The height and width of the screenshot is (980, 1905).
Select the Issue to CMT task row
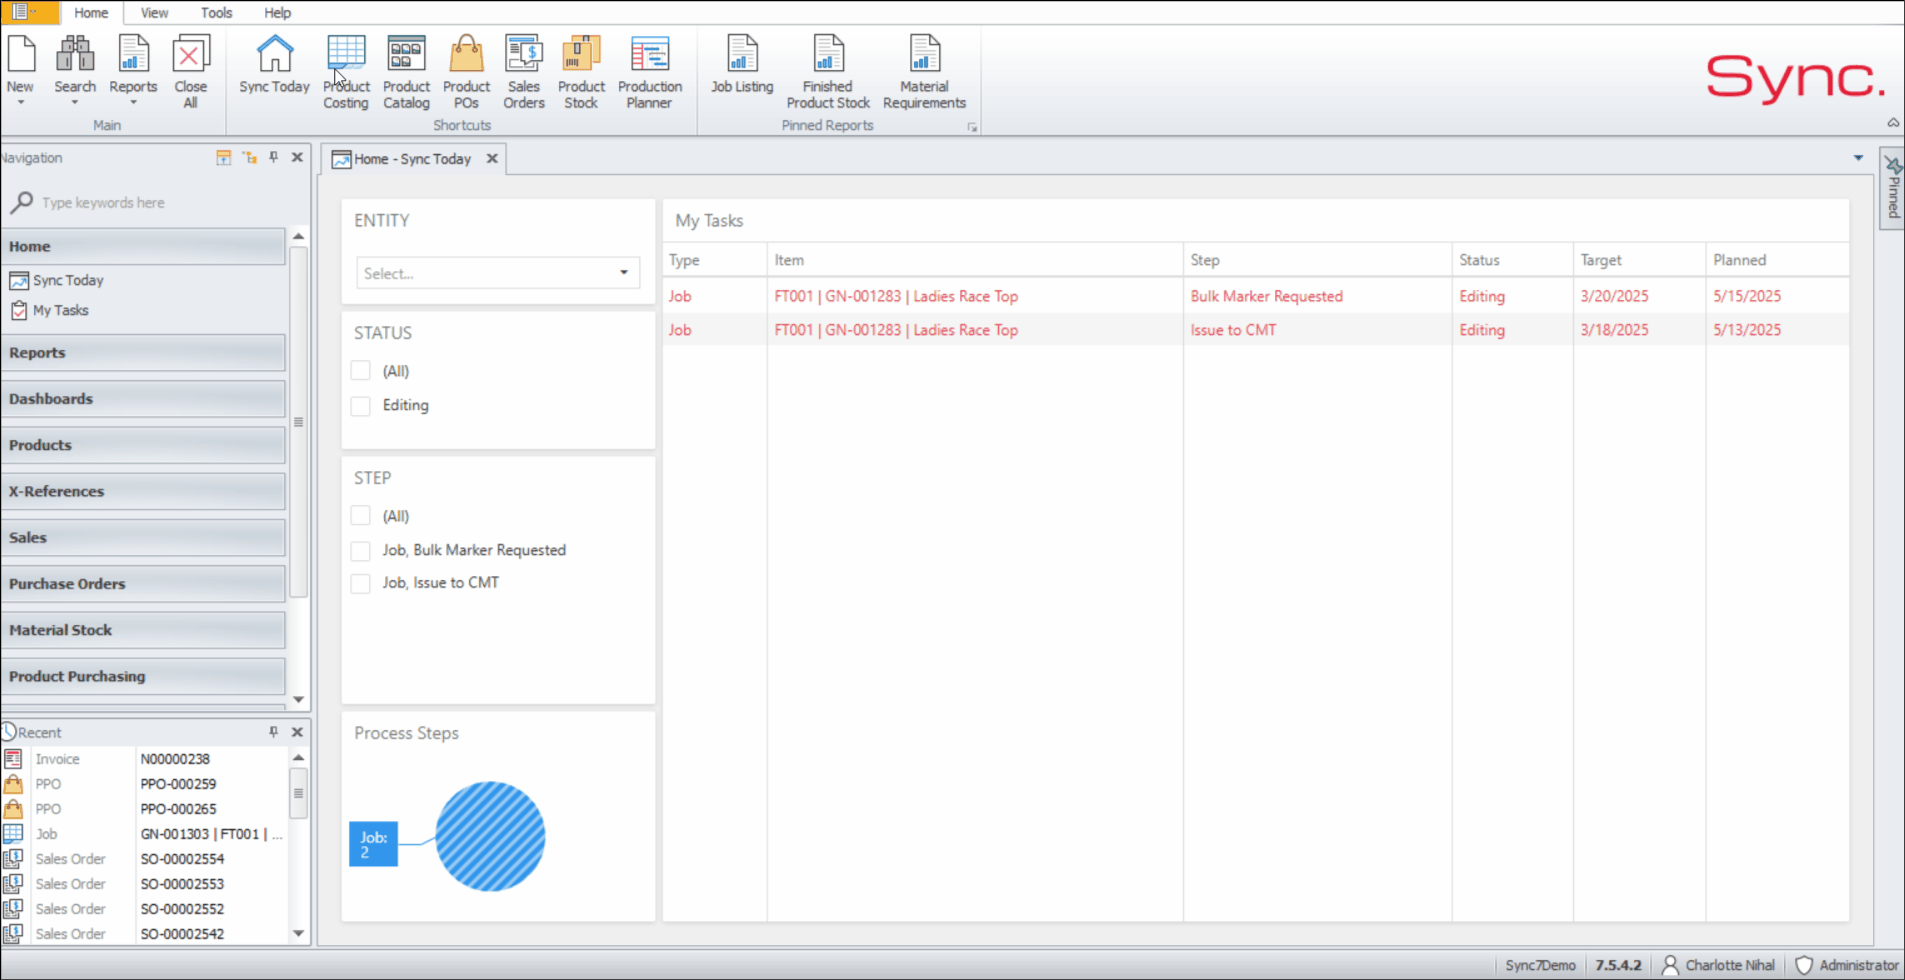(x=1255, y=330)
